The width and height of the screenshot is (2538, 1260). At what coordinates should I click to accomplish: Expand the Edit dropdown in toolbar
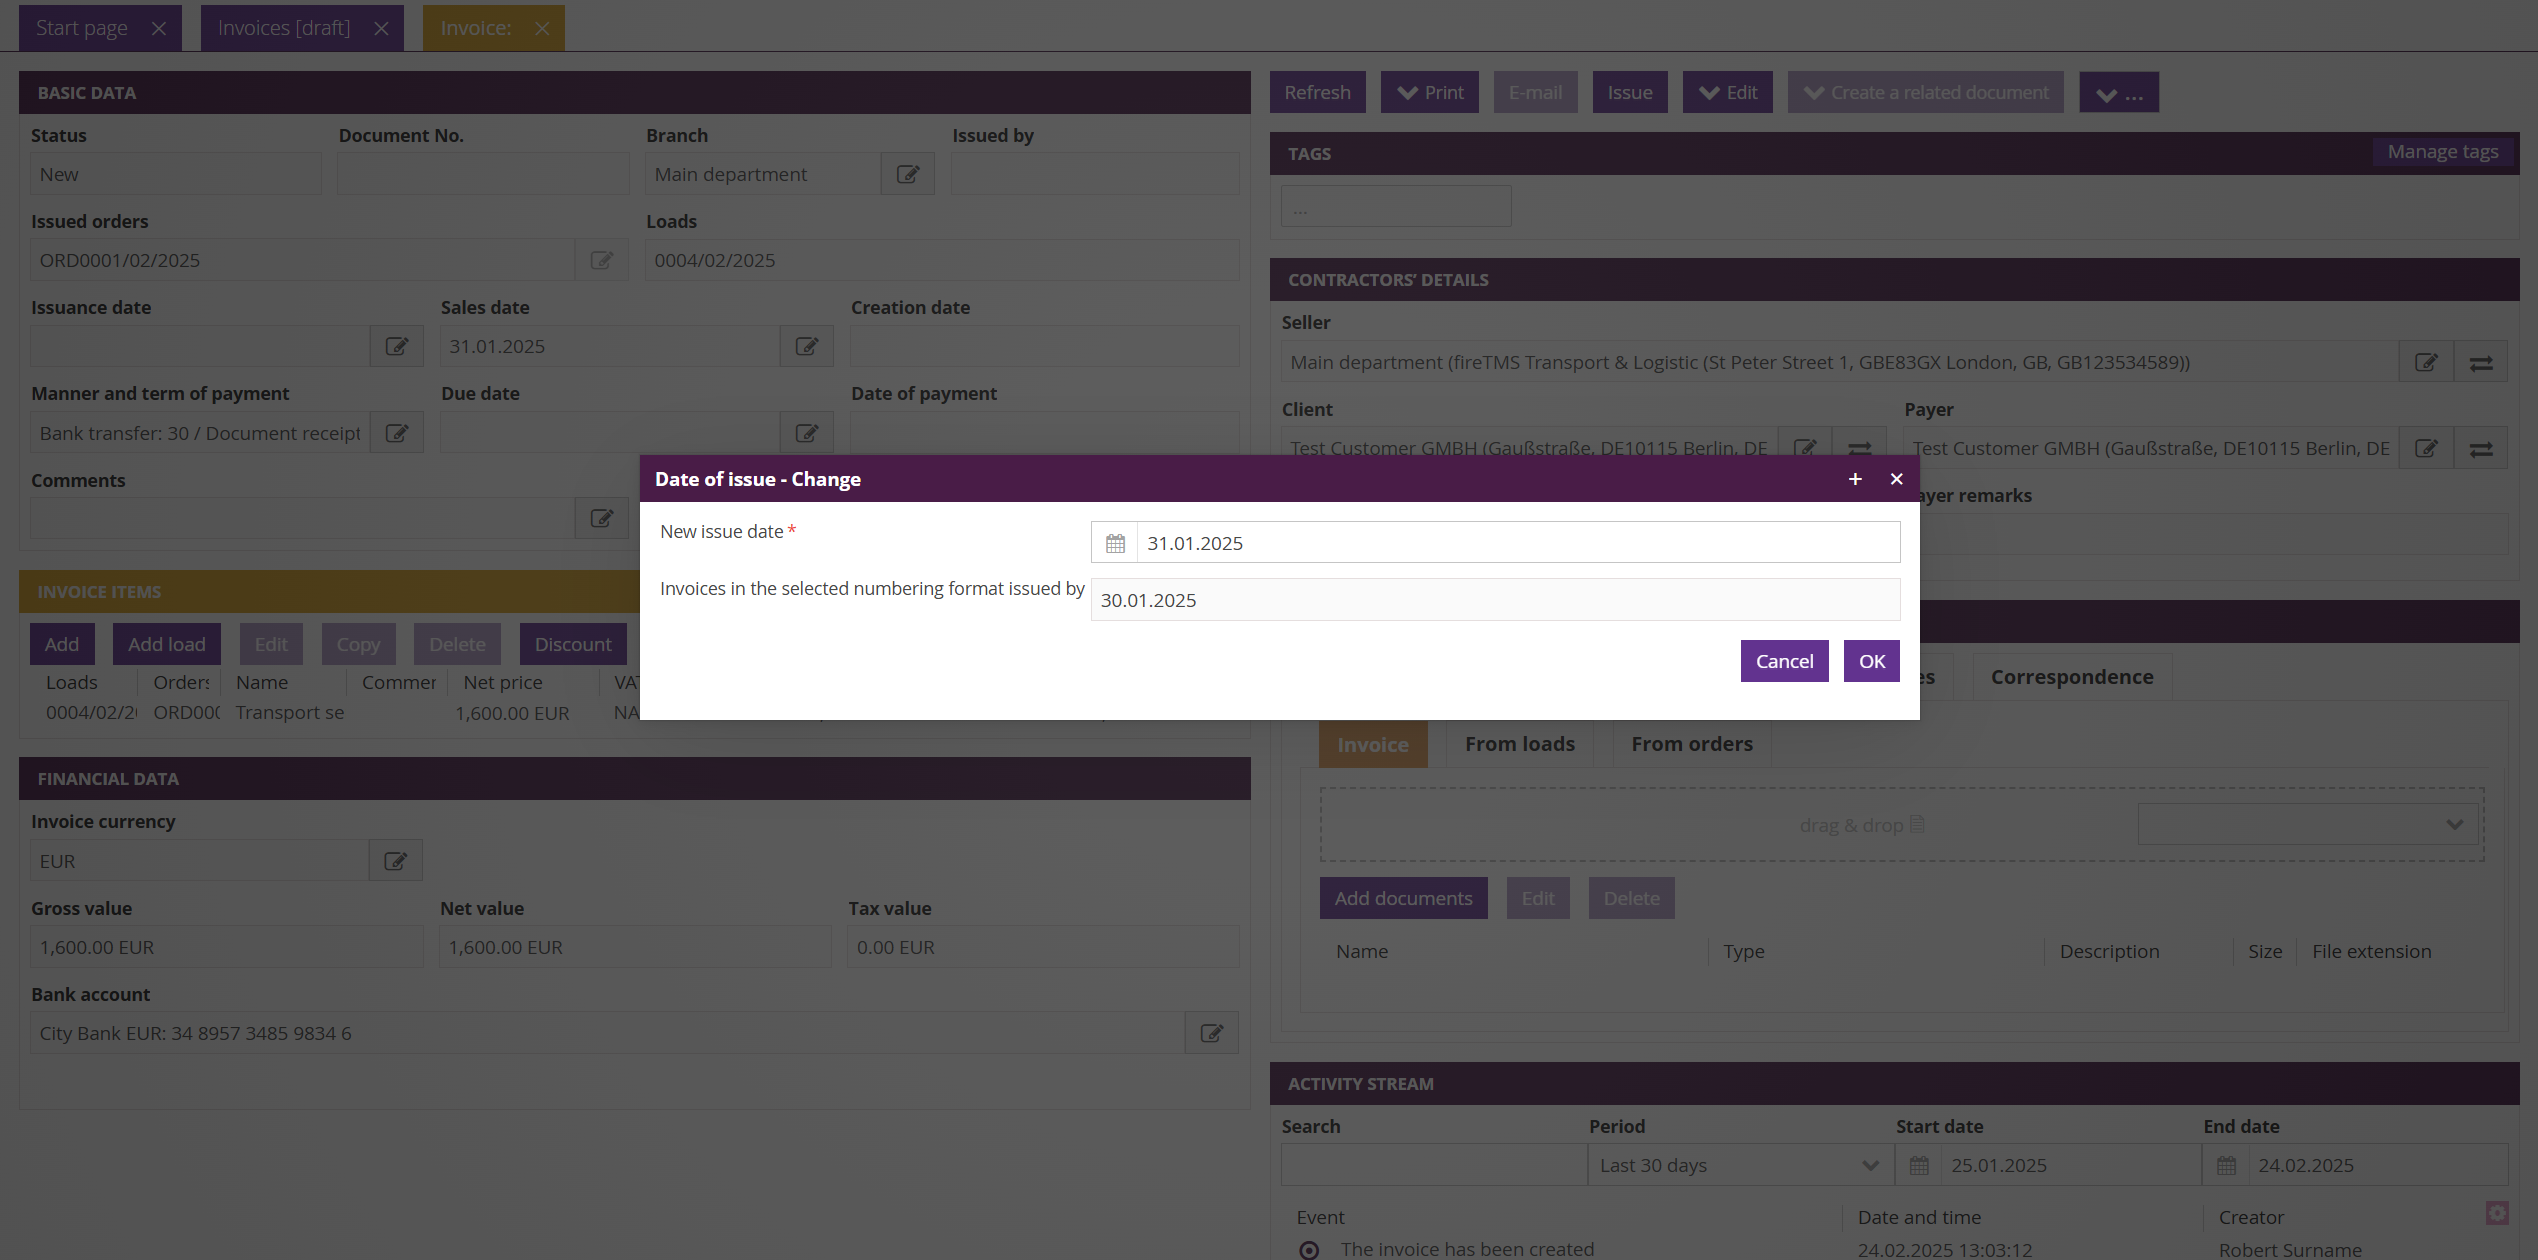tap(1727, 92)
